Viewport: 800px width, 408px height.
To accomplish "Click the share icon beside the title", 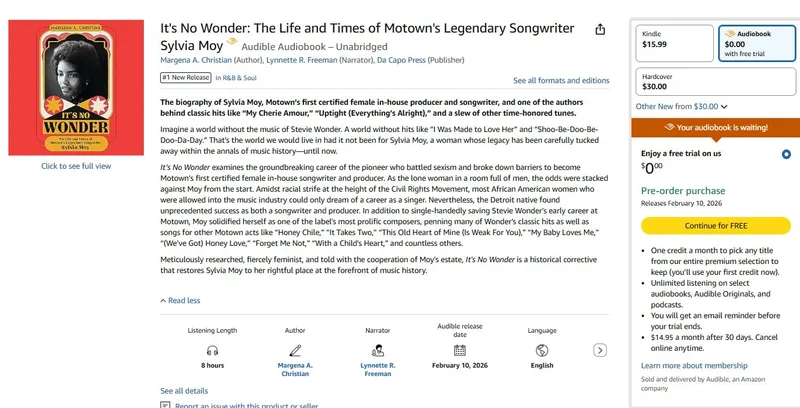I will [x=600, y=30].
